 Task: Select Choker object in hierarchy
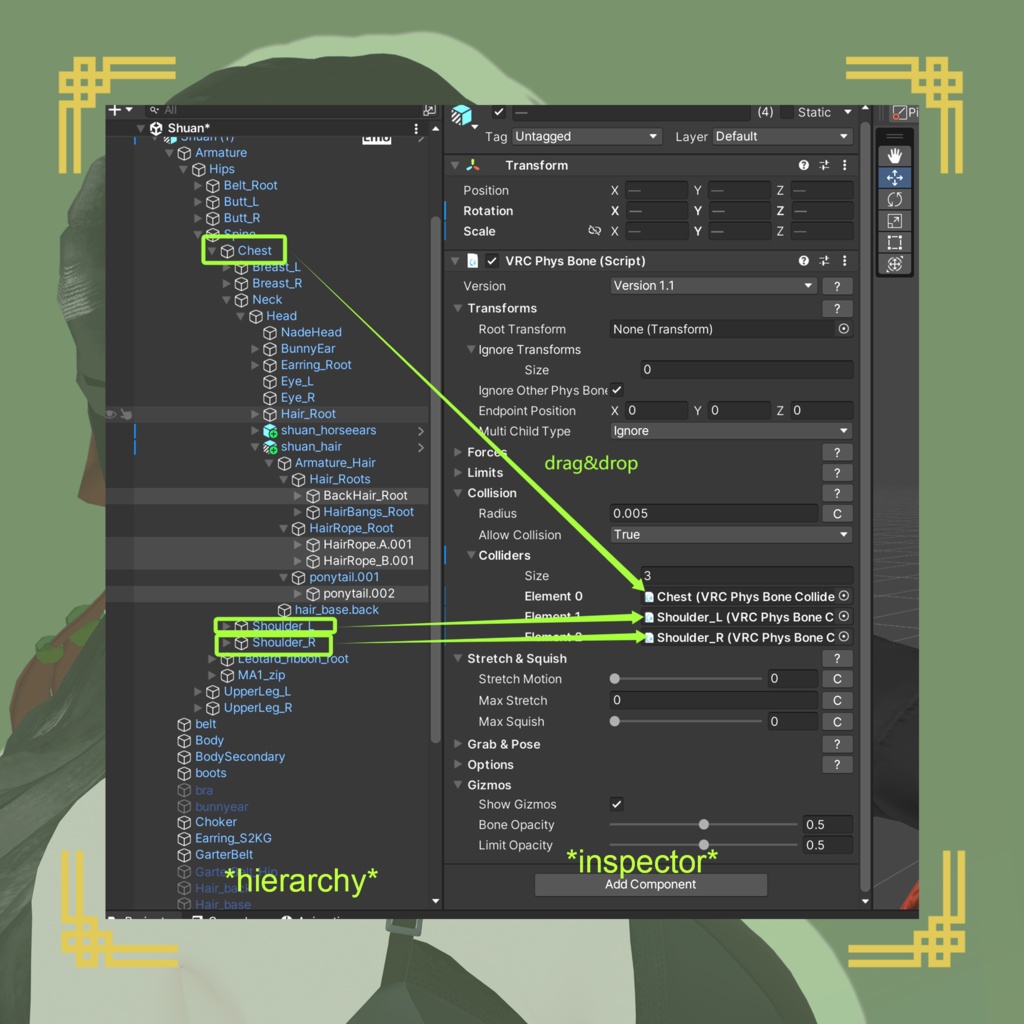click(x=216, y=822)
